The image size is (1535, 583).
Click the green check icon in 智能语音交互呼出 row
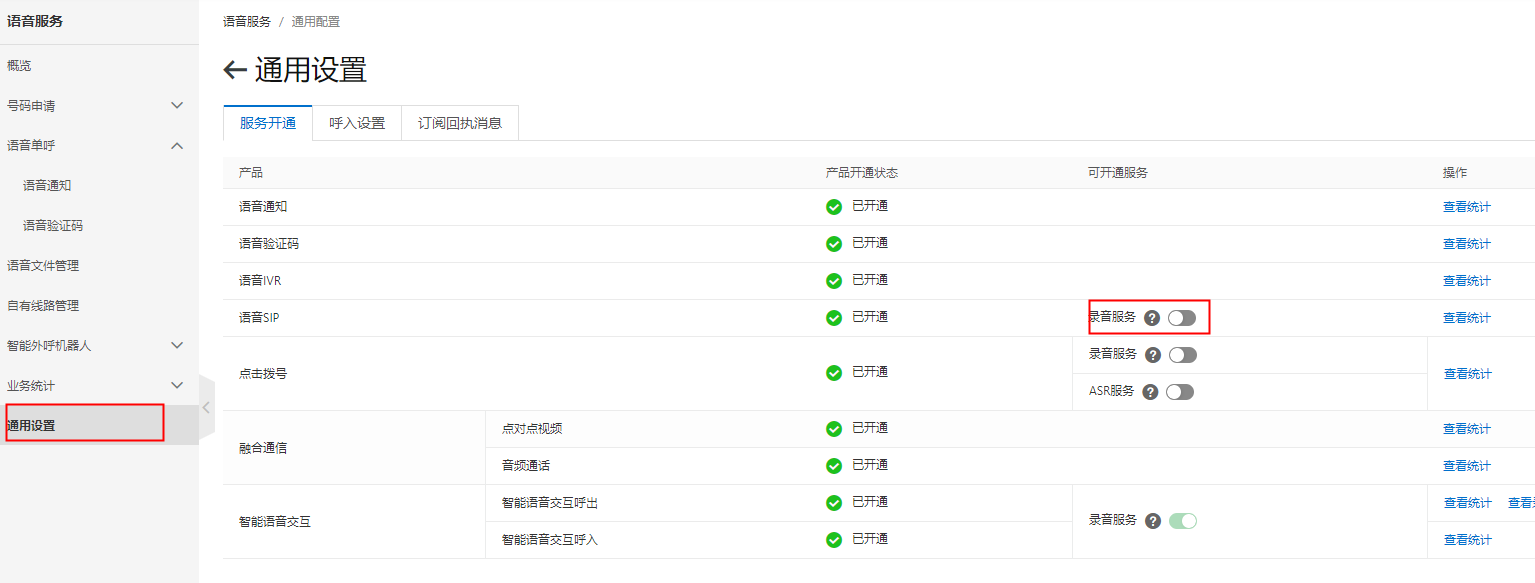[834, 503]
